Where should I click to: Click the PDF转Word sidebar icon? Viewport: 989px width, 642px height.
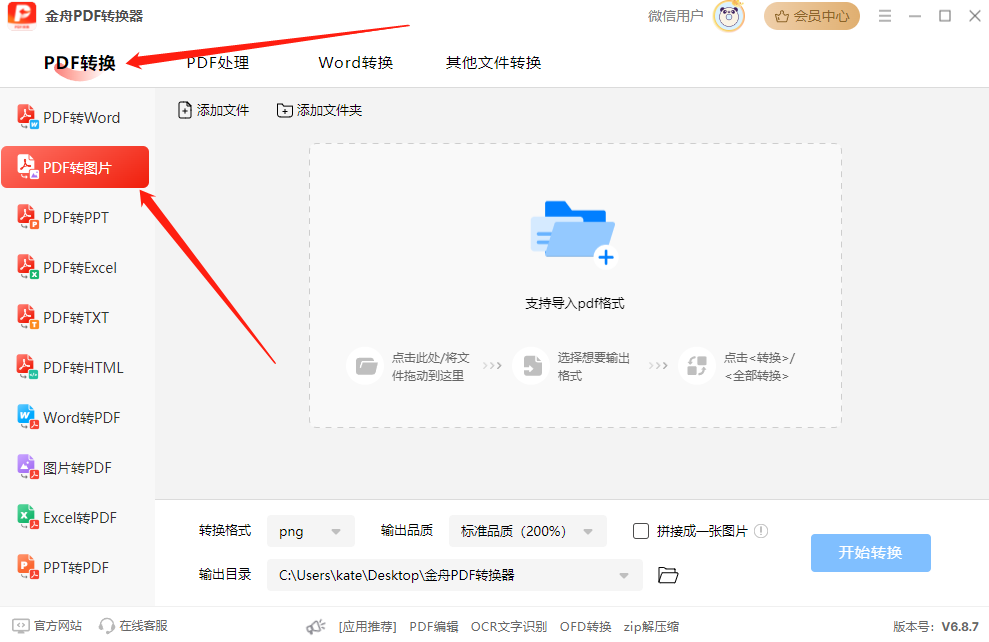(x=26, y=117)
